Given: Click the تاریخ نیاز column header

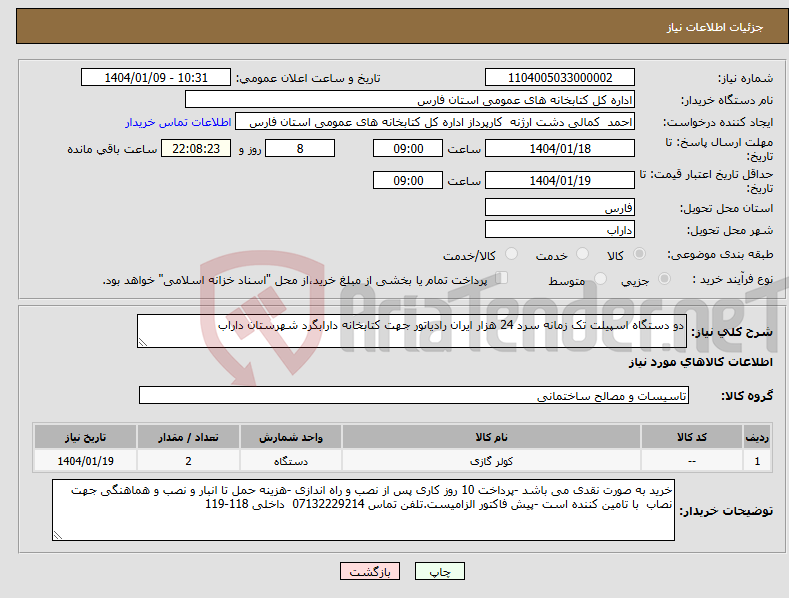Looking at the screenshot, I should click(86, 437).
